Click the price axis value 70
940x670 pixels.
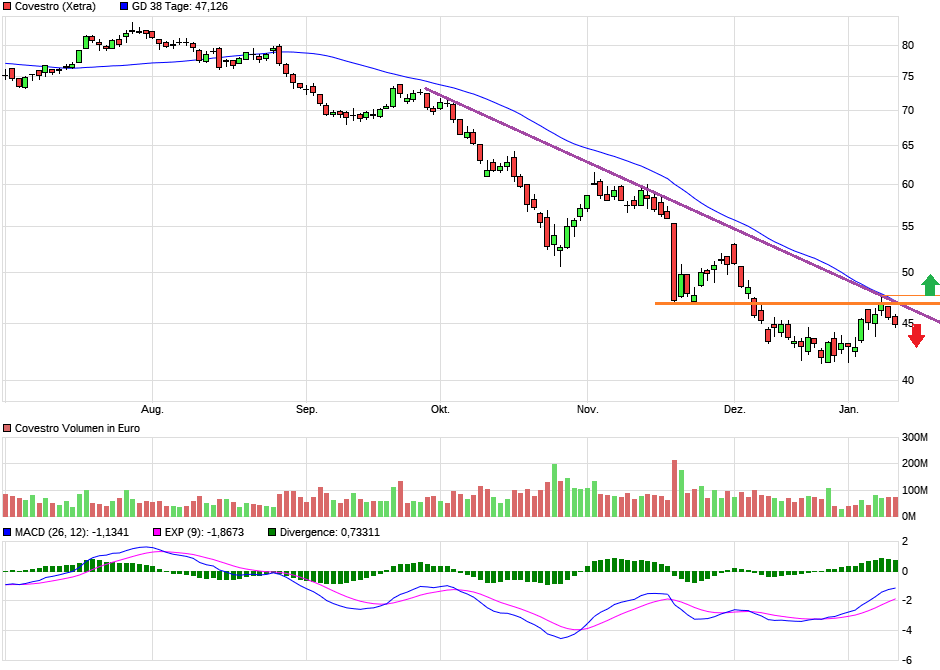pos(908,110)
